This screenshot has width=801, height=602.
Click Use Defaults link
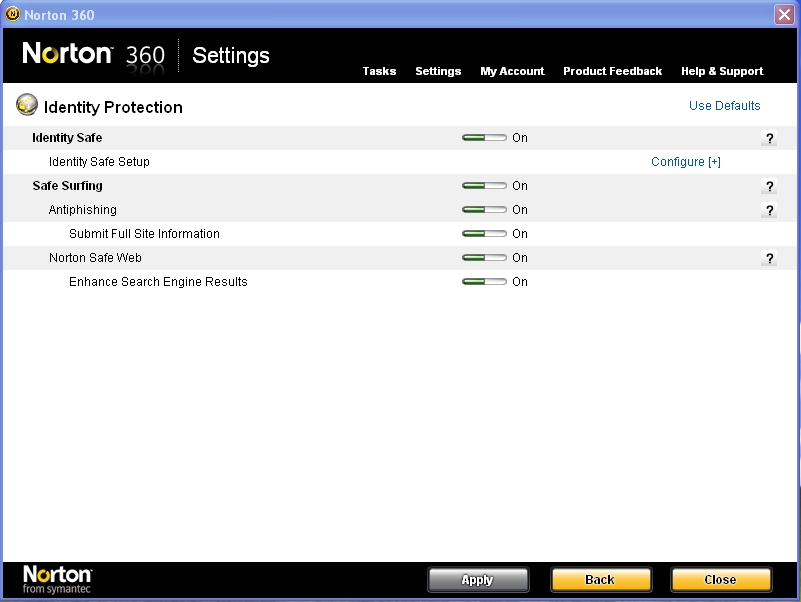[x=724, y=106]
